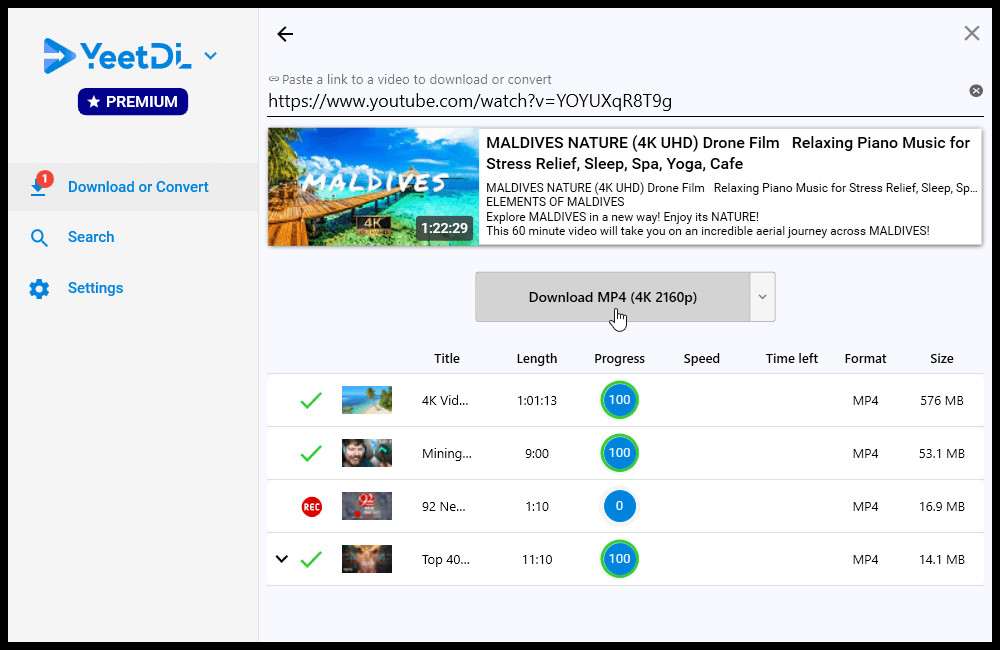Click the 14.1 MB size value
Screen dimensions: 1000x650
pyautogui.click(x=941, y=559)
